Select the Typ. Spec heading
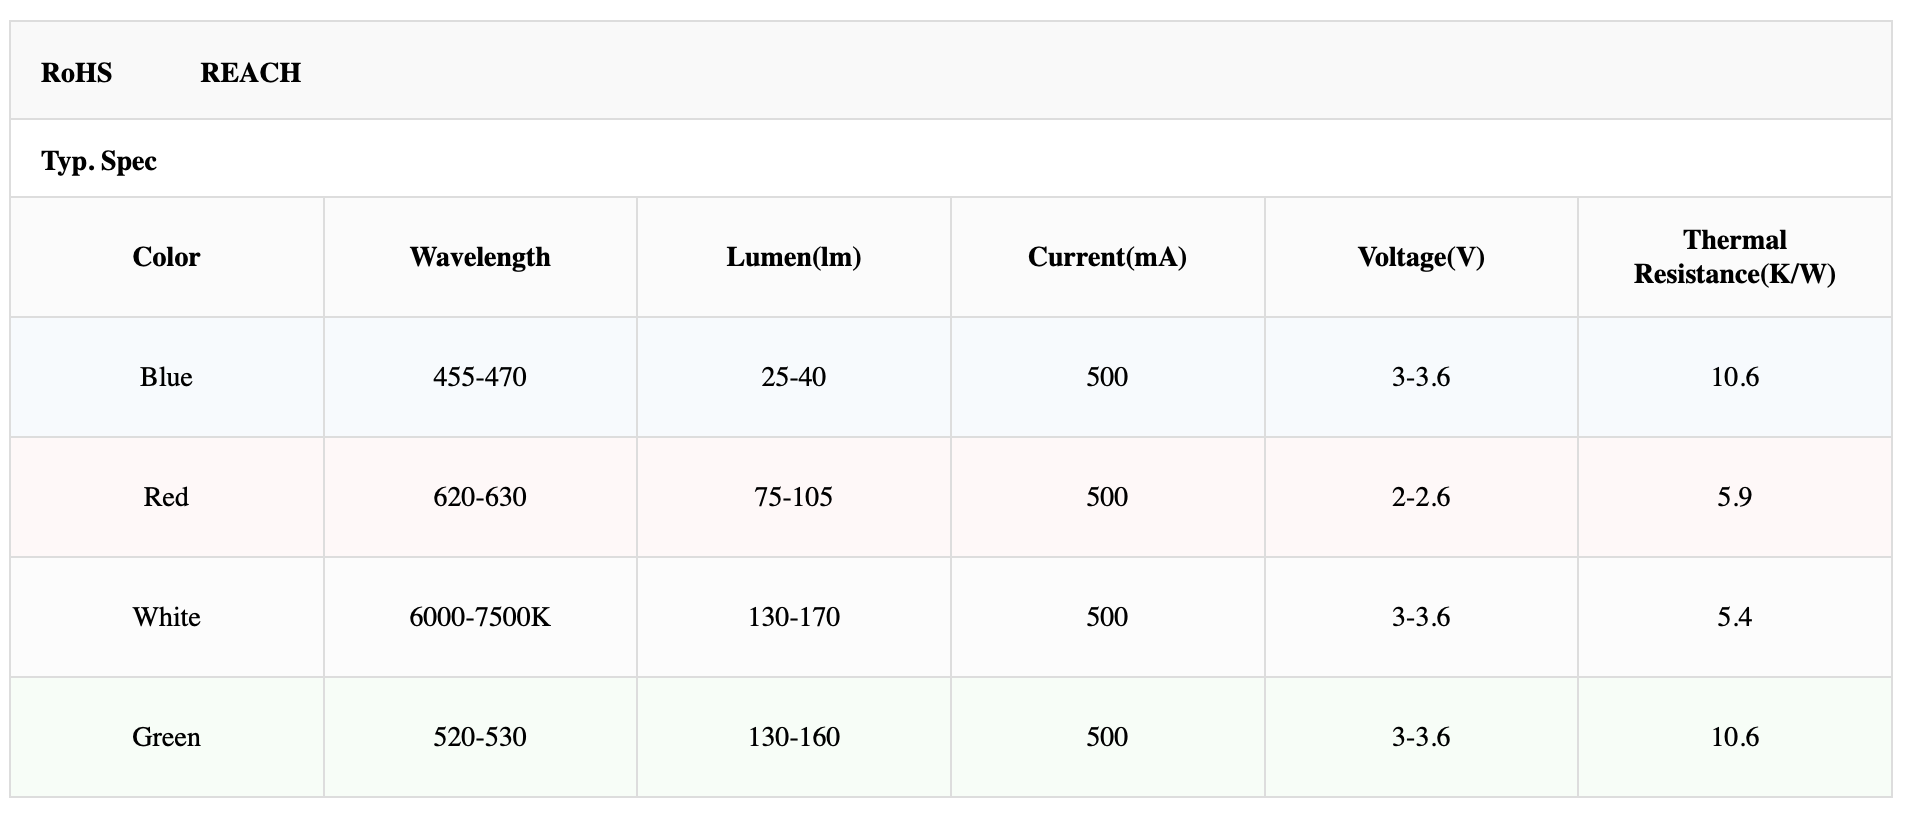Image resolution: width=1910 pixels, height=820 pixels. 99,161
